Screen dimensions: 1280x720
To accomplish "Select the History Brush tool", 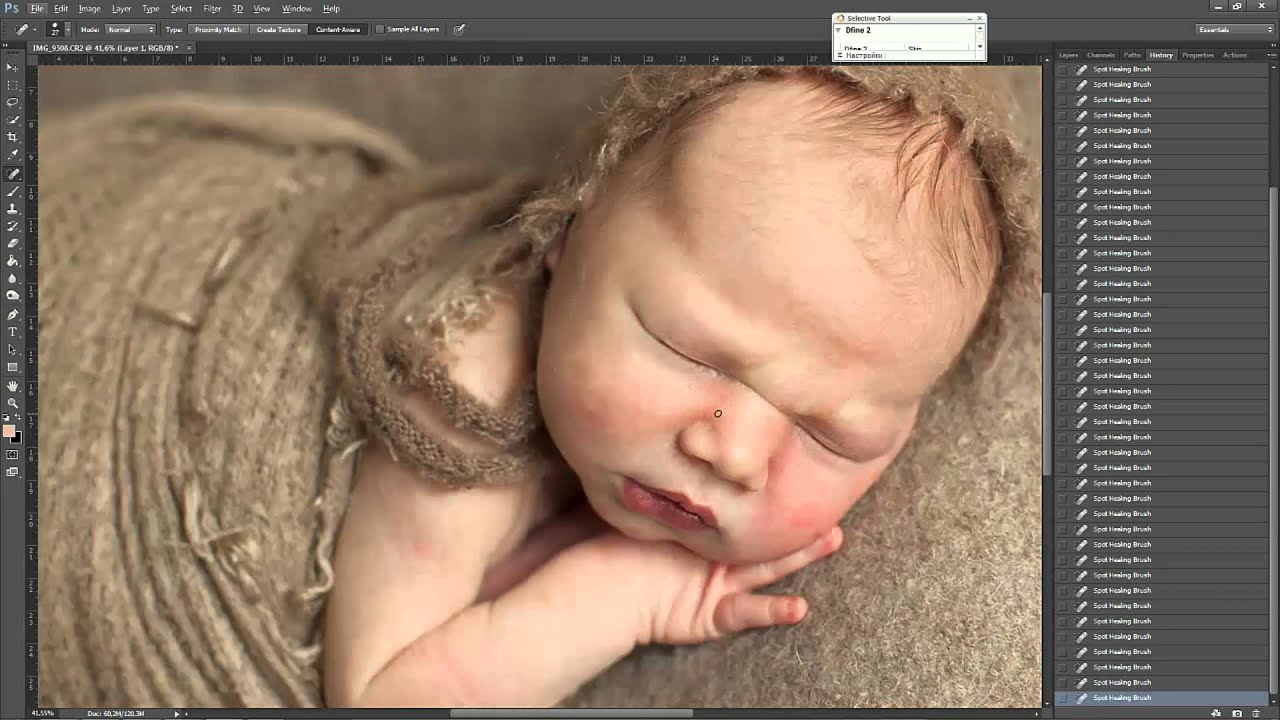I will coord(13,226).
